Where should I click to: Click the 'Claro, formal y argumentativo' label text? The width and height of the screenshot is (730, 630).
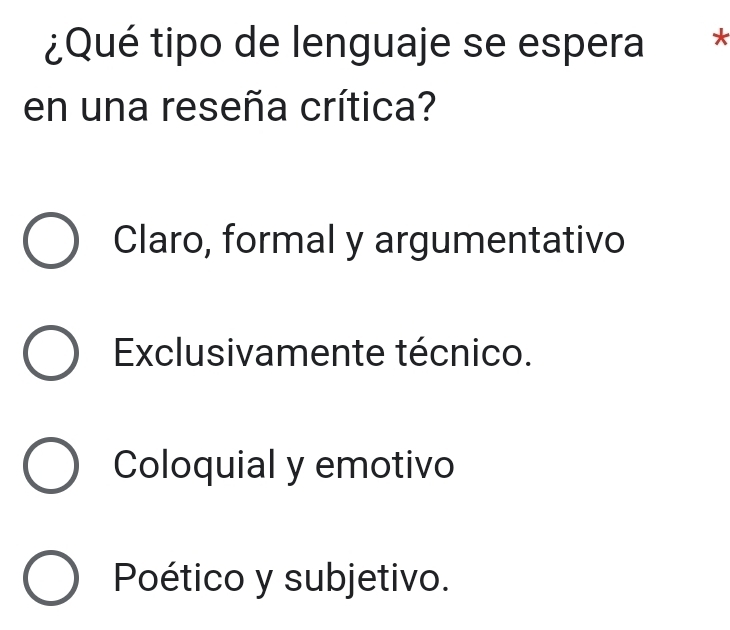(x=369, y=241)
